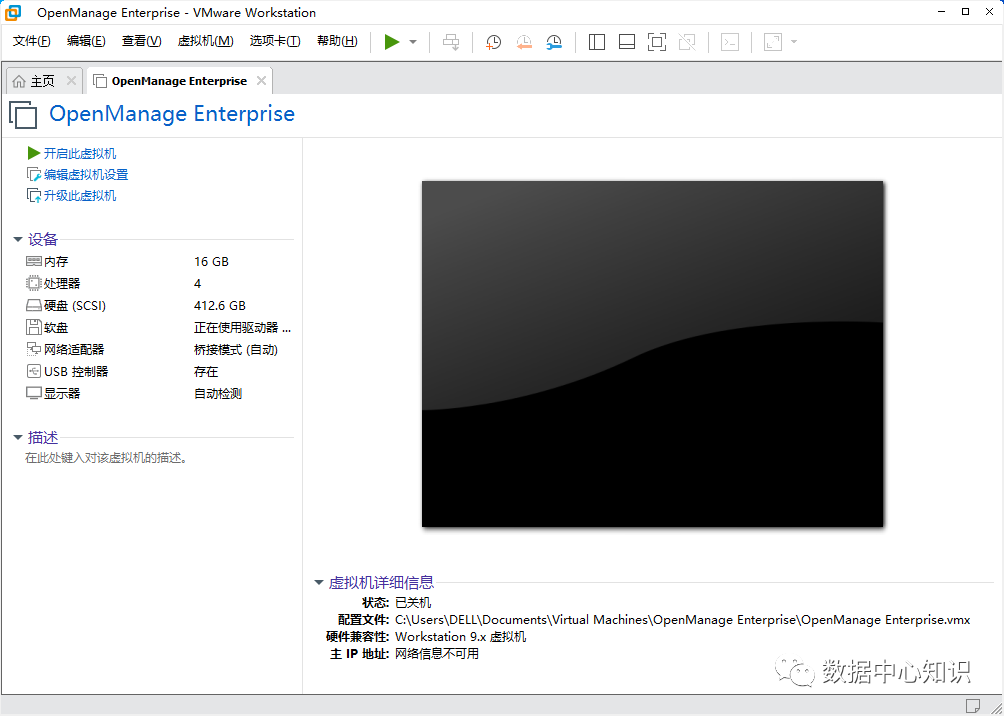
Task: Open the stretch display dropdown arrow
Action: coord(794,42)
